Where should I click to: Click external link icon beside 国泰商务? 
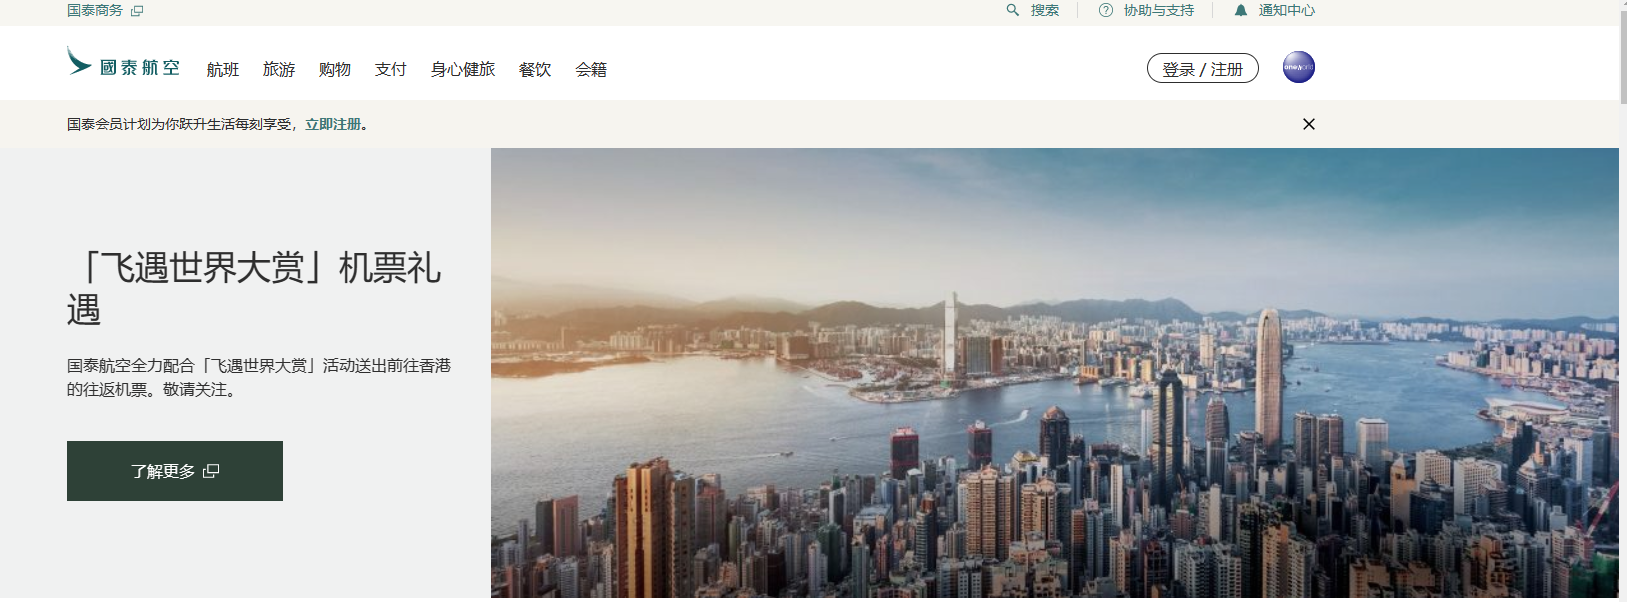pos(137,10)
